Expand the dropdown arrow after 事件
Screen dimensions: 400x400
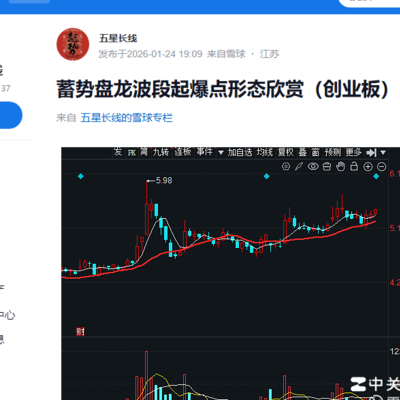click(220, 153)
